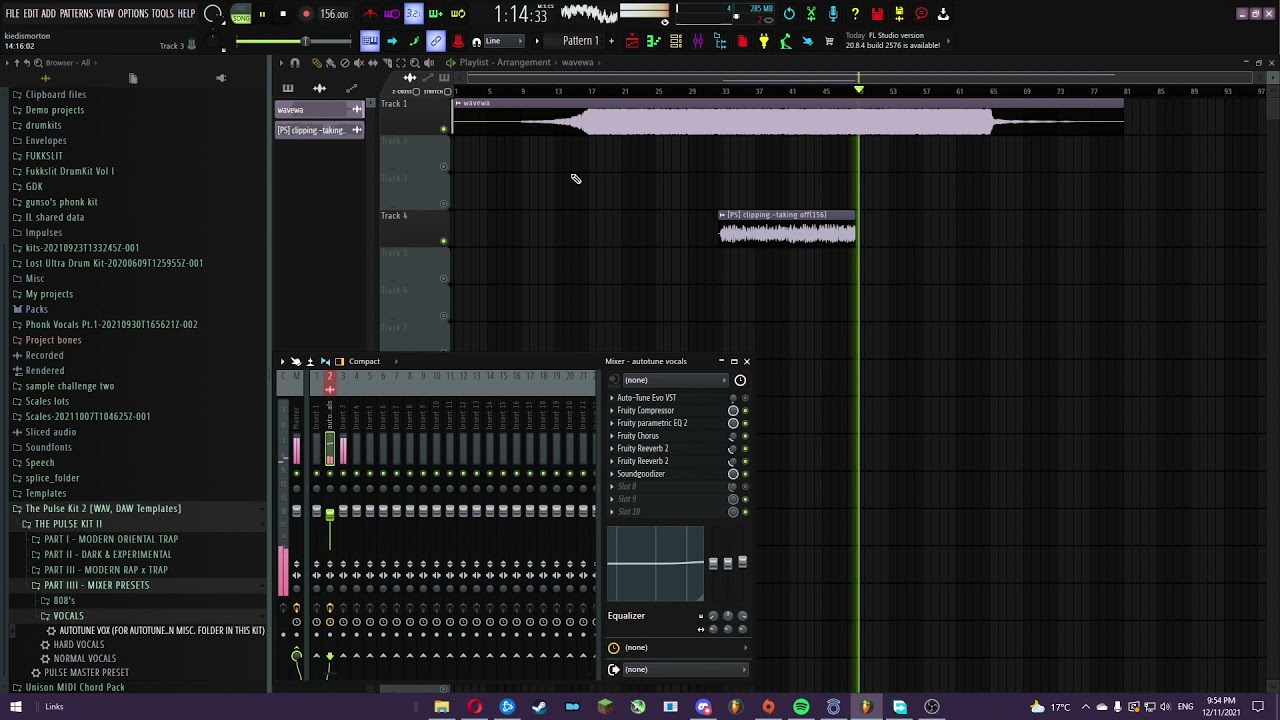Click the microphone one-click recording icon
Image resolution: width=1280 pixels, height=720 pixels.
click(833, 14)
